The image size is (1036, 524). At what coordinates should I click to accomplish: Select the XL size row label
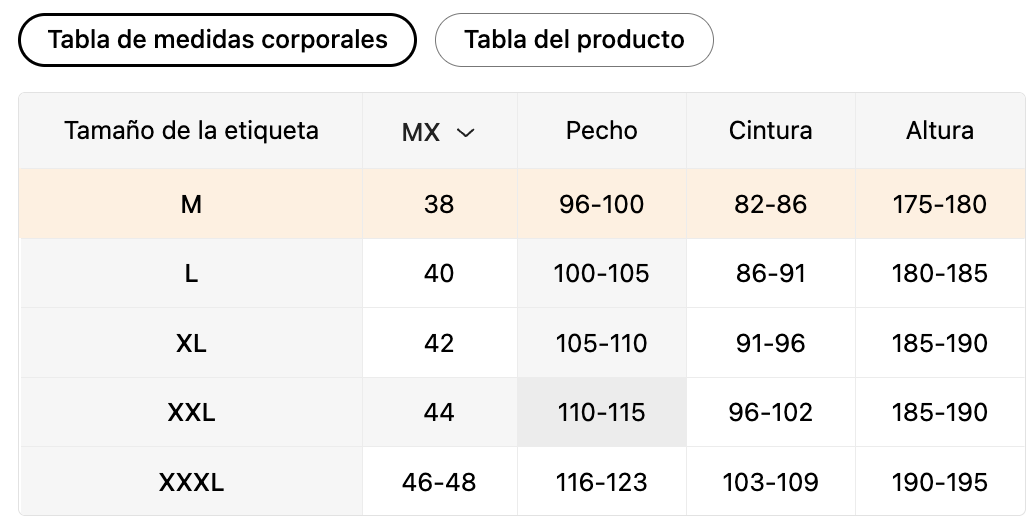(191, 343)
